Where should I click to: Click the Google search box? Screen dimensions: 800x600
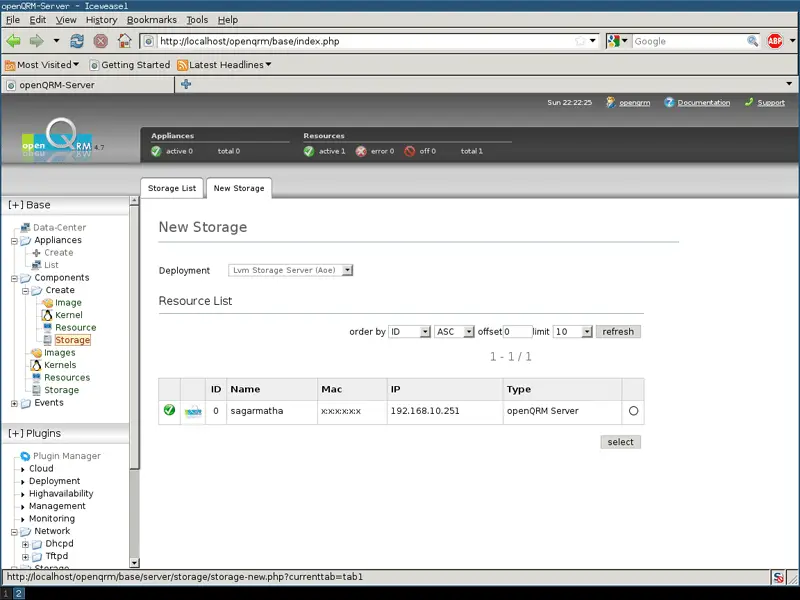(x=689, y=41)
